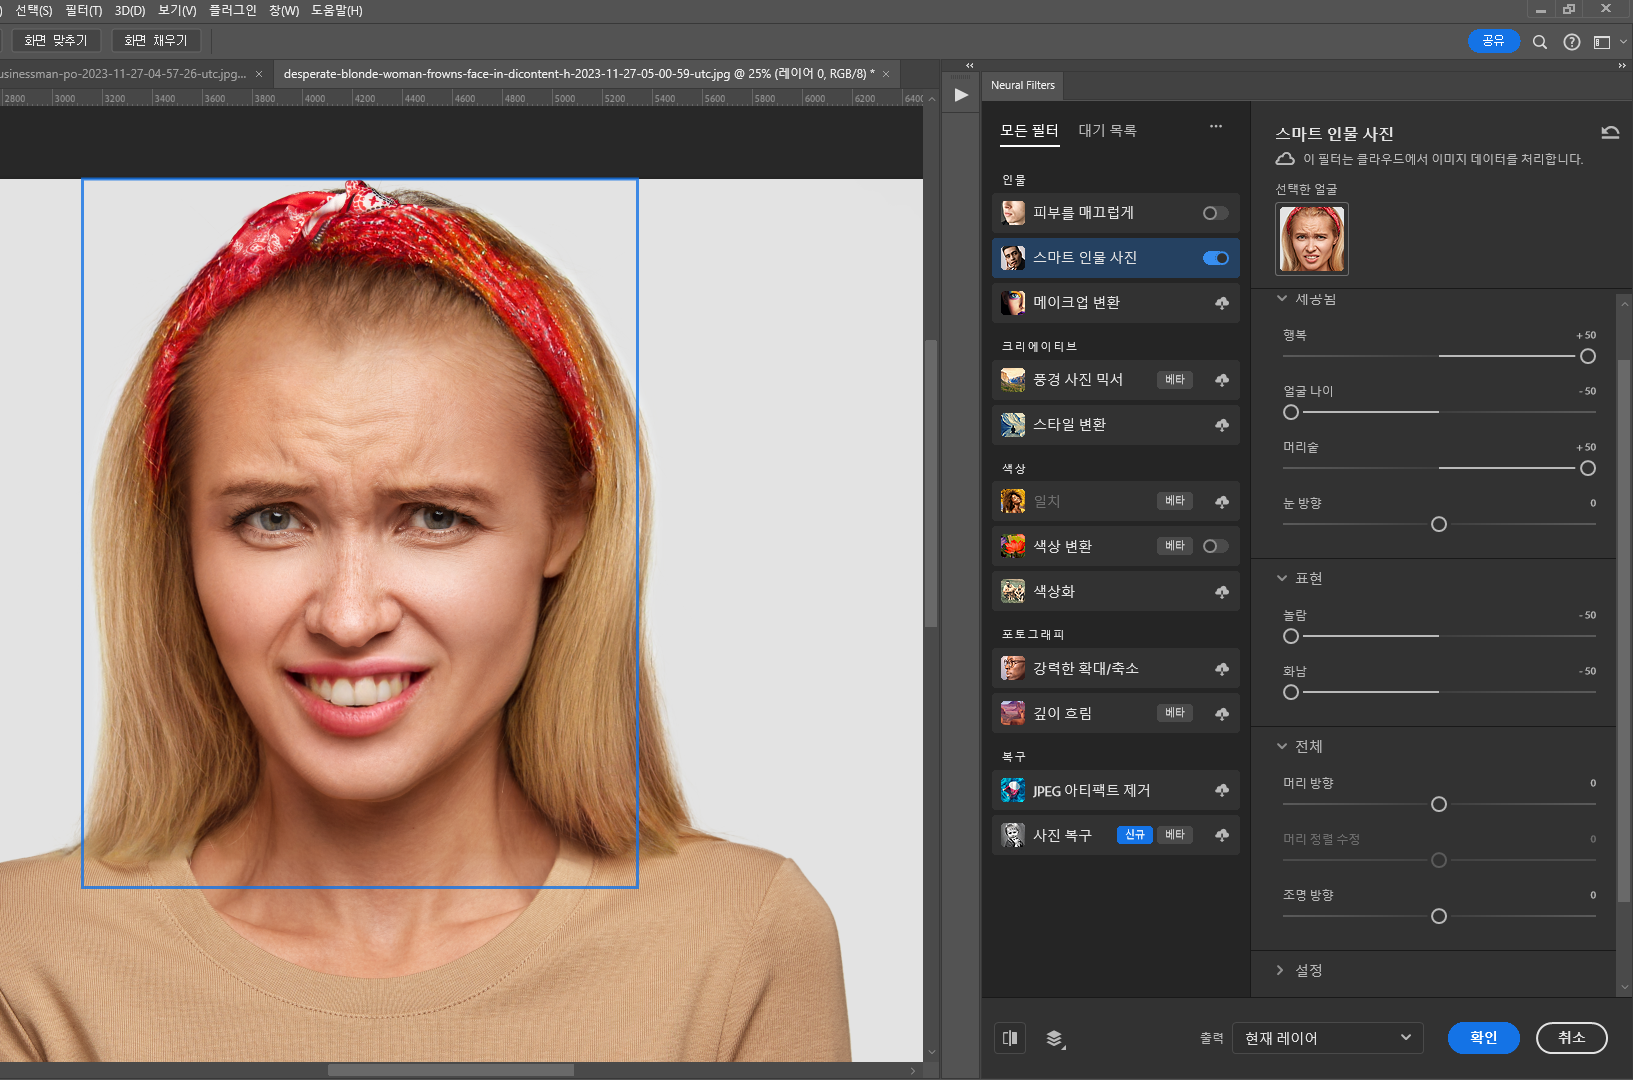The width and height of the screenshot is (1633, 1080).
Task: Click the 스마트 인물 사진 filter thumbnail icon
Action: (x=1013, y=258)
